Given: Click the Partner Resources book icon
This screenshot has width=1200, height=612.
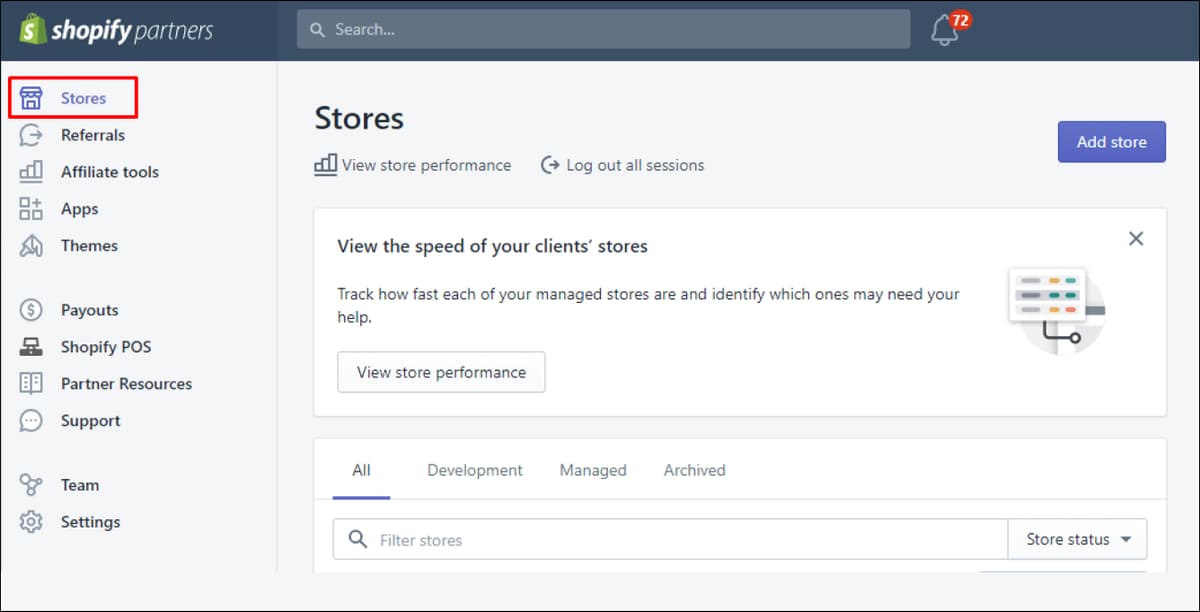Looking at the screenshot, I should tap(31, 383).
